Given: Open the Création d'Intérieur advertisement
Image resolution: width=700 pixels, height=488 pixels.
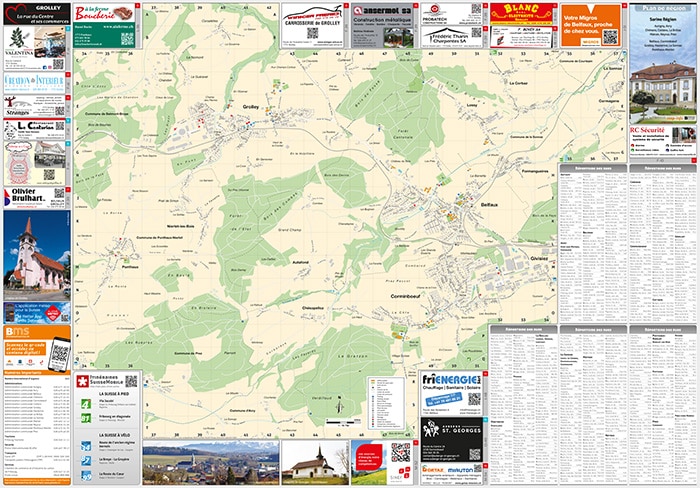Looking at the screenshot, I should (x=34, y=83).
